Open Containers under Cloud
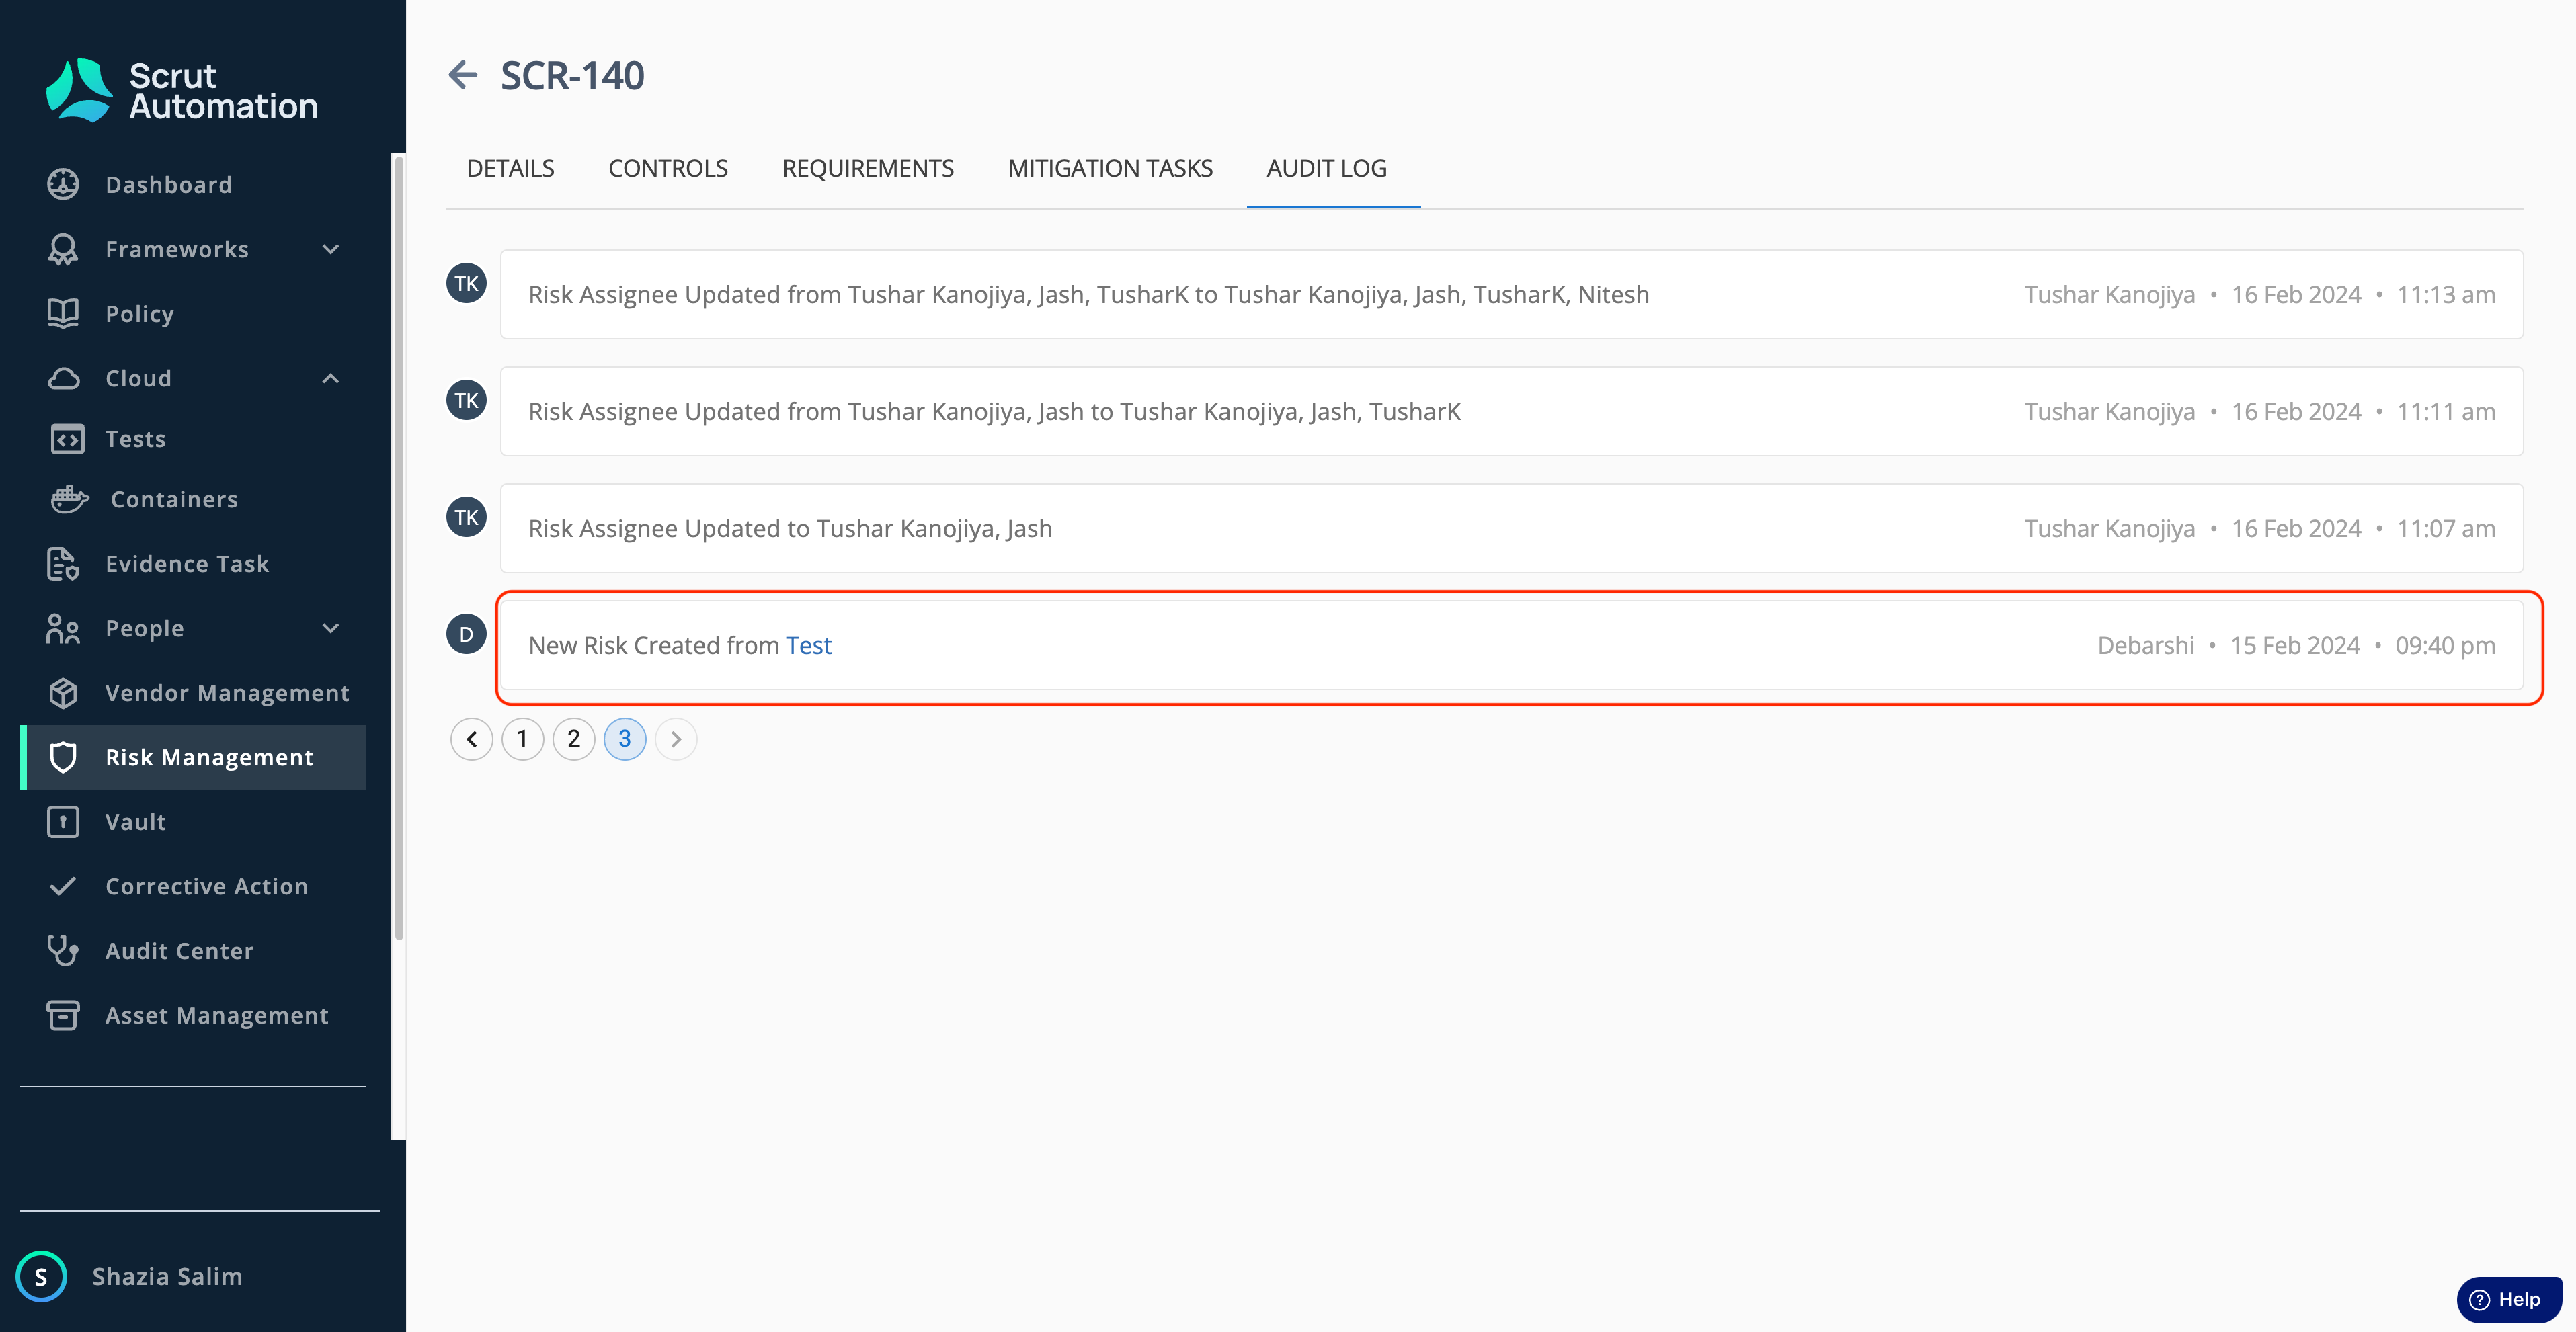 pyautogui.click(x=192, y=499)
